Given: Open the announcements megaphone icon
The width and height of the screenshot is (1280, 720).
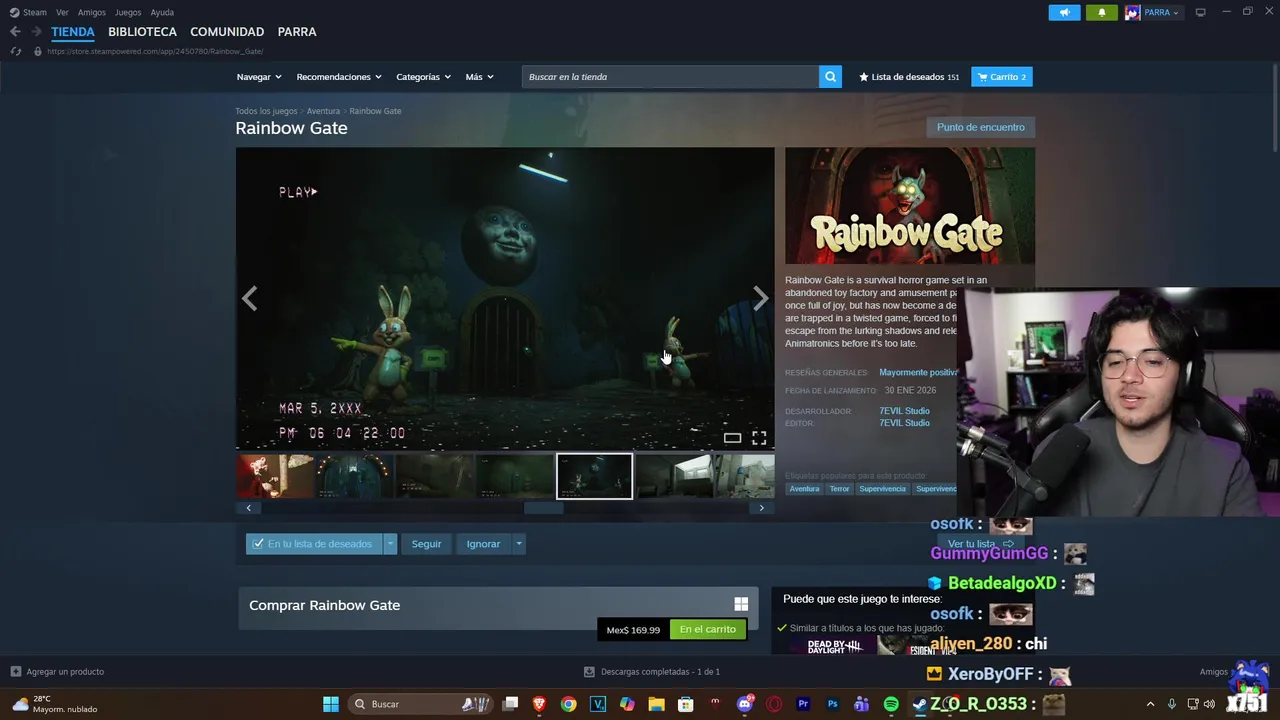Looking at the screenshot, I should [1064, 12].
